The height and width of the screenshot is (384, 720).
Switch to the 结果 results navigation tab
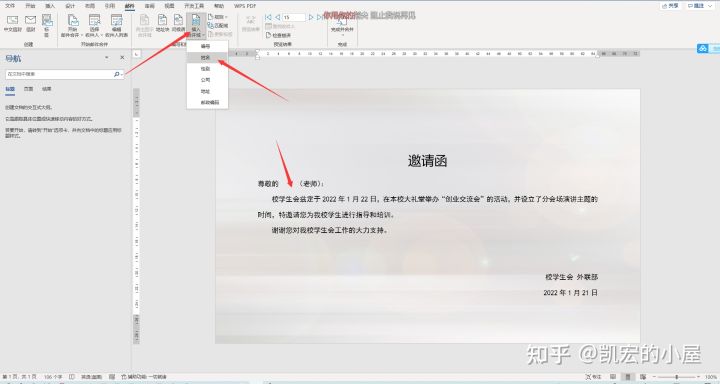47,89
